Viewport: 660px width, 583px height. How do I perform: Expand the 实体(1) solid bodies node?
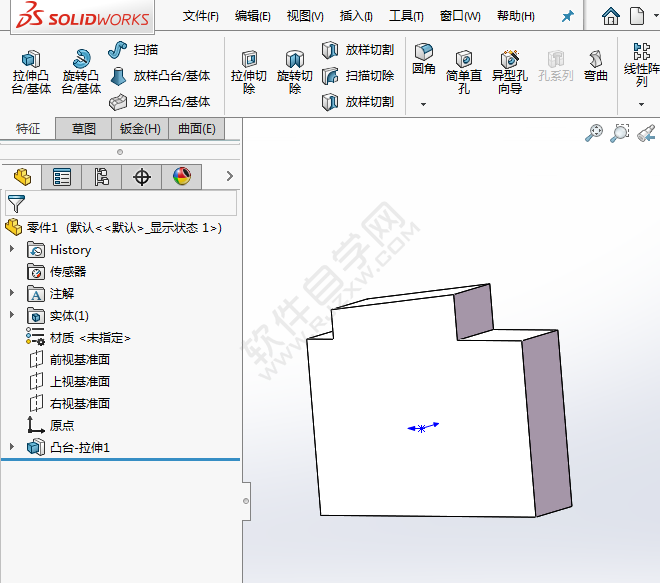pyautogui.click(x=12, y=314)
